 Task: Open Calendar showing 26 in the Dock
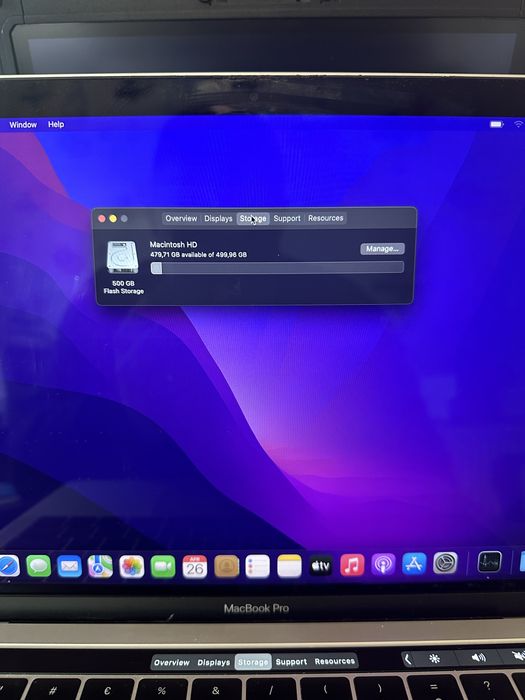pos(195,567)
